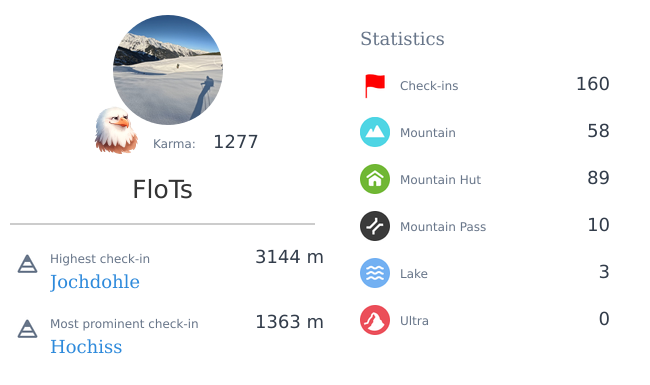Viewport: 650px width, 385px height.
Task: Click the red Check-ins flag icon
Action: [375, 85]
